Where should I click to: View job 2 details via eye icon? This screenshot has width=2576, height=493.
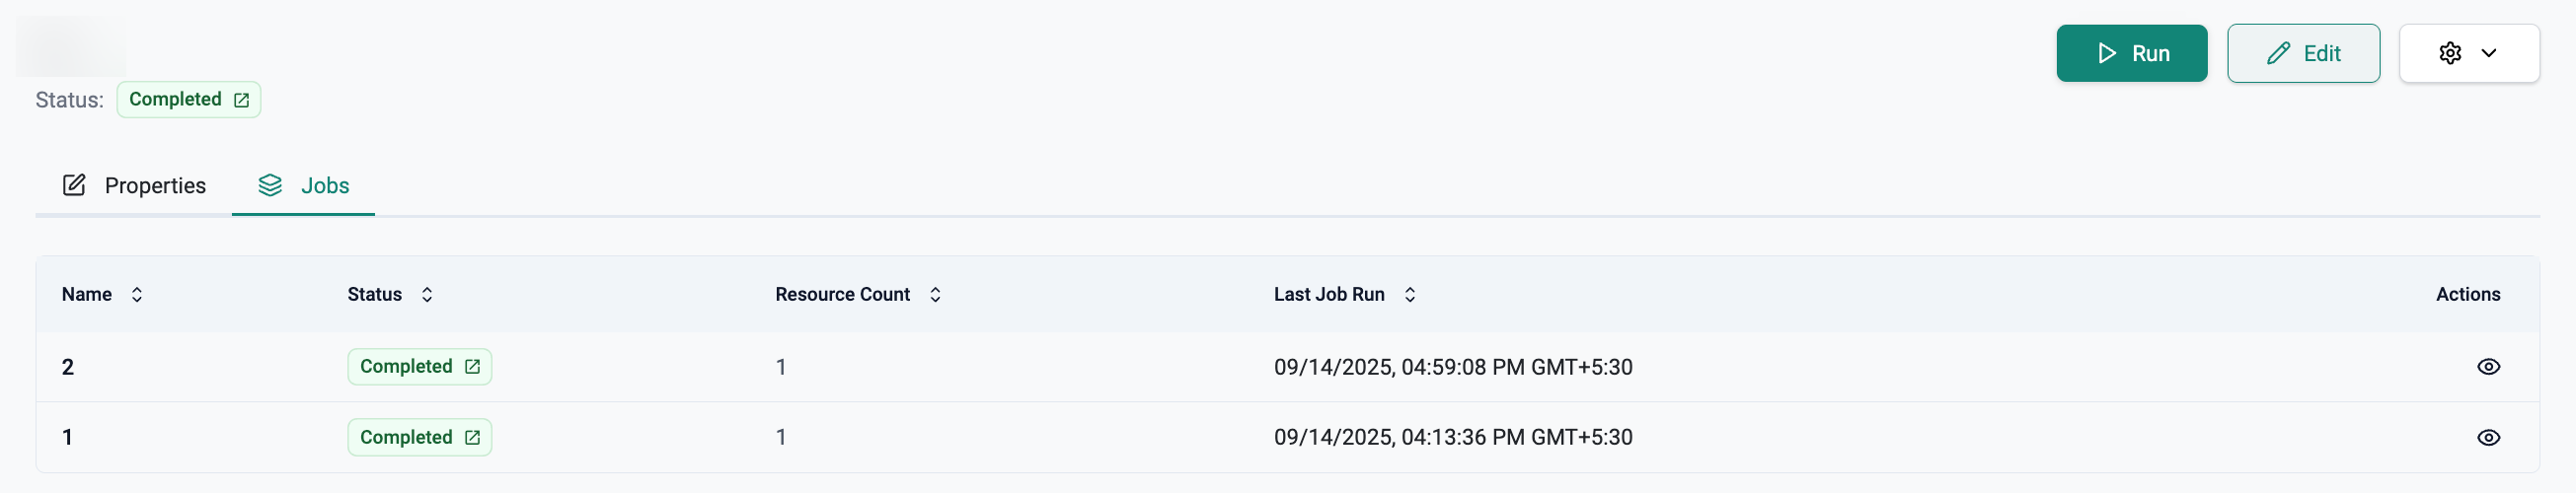(2488, 367)
